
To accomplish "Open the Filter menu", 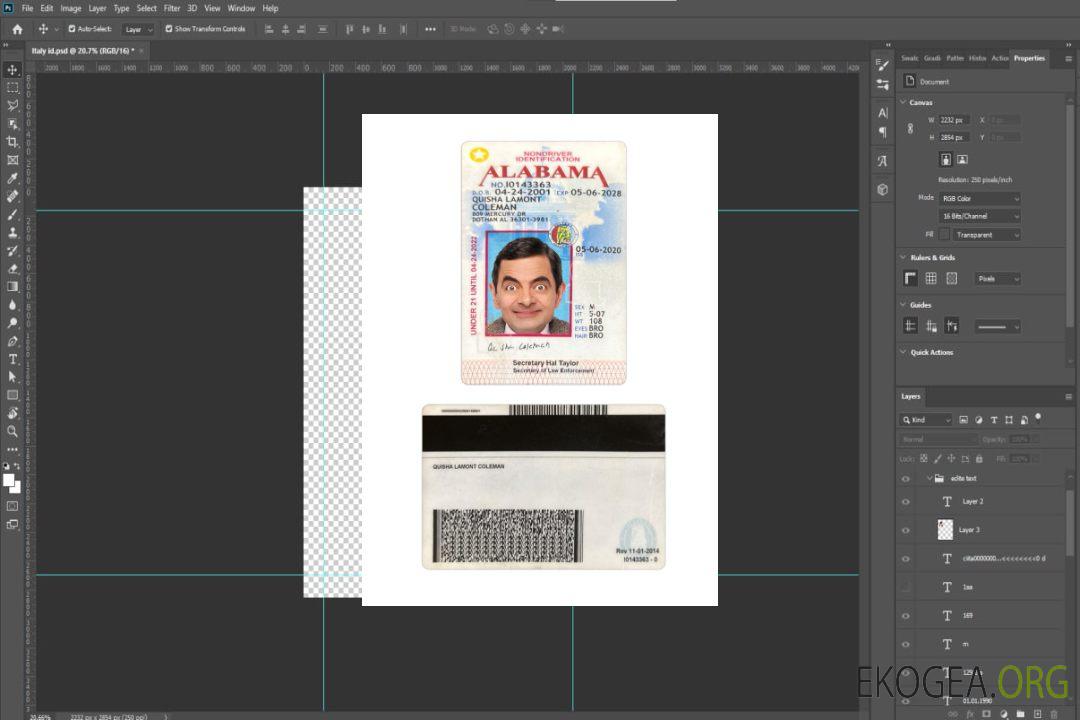I will [x=172, y=8].
